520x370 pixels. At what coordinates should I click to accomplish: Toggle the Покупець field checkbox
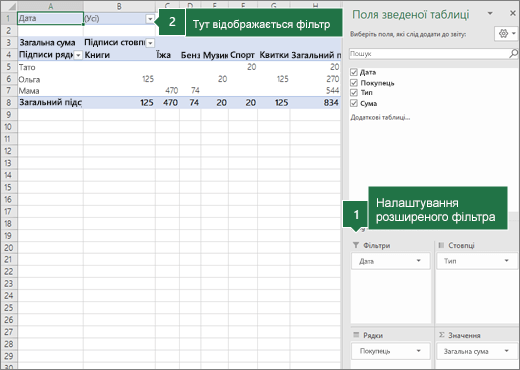[x=354, y=83]
